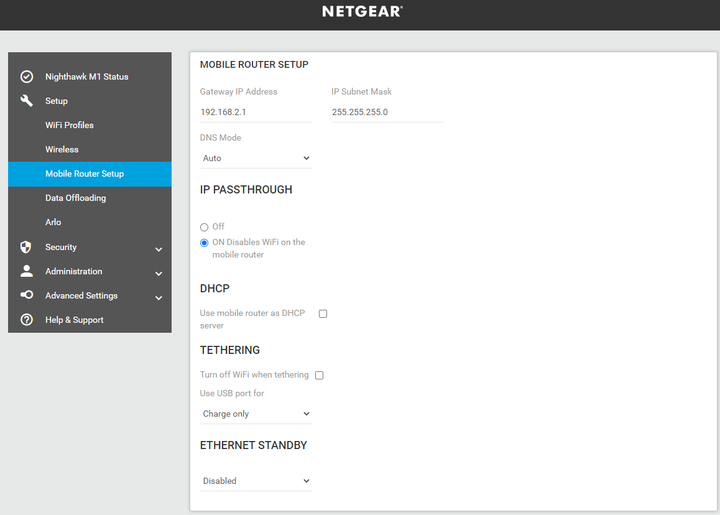Open Advanced Settings section label

click(81, 296)
